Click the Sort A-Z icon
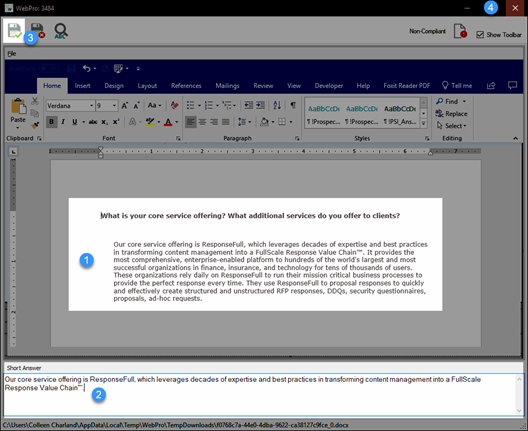Screen dimensions: 528x431 [x=277, y=105]
